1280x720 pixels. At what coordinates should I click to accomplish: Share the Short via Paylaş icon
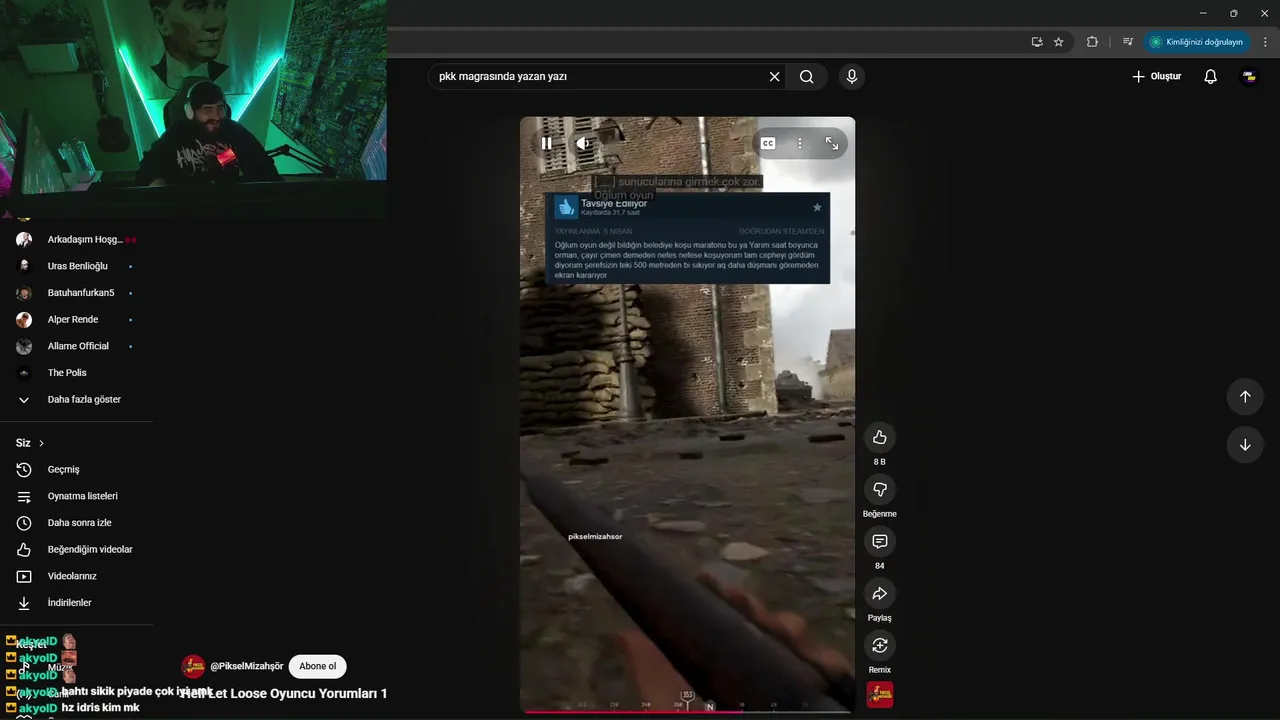pos(880,593)
